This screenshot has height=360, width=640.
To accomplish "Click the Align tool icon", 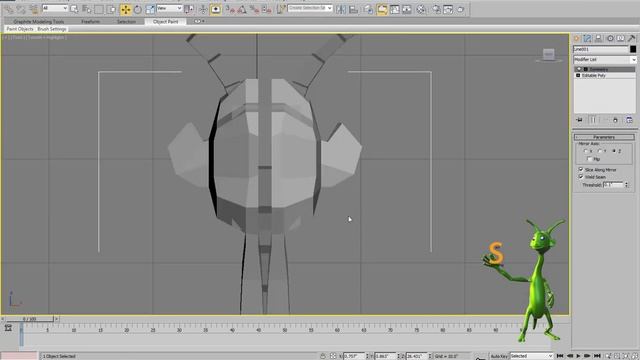I will point(353,9).
